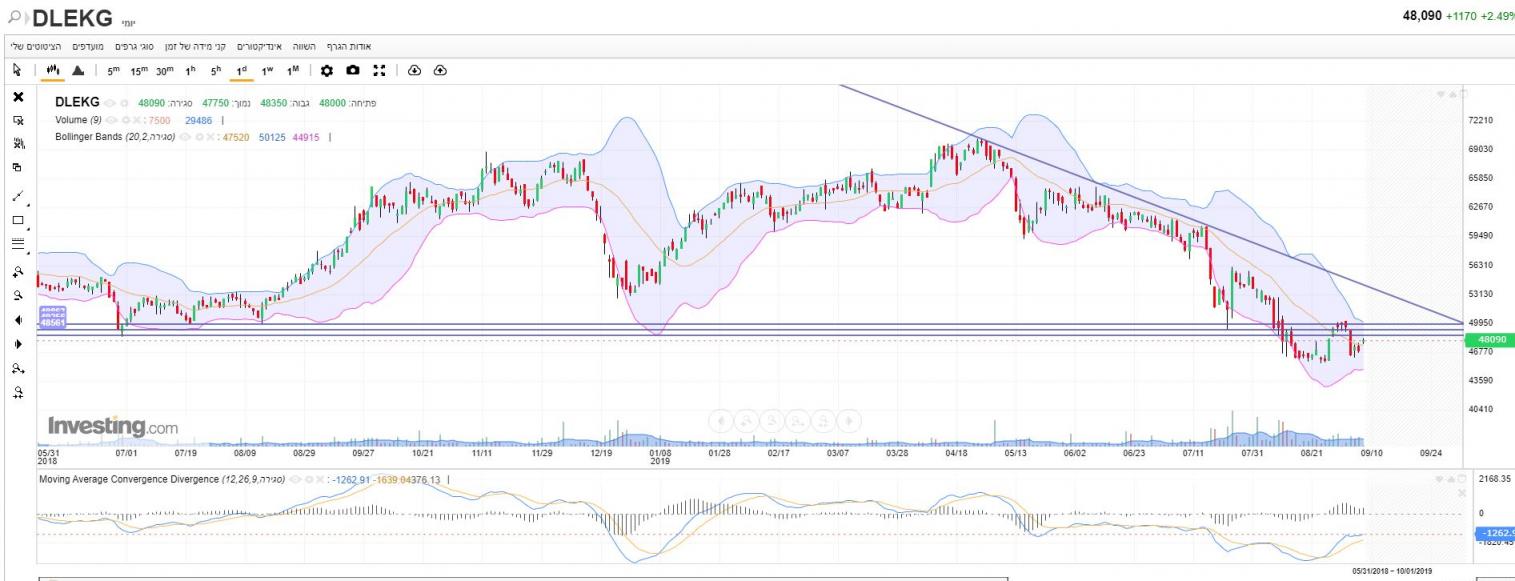Enter fullscreen chart mode
This screenshot has width=1515, height=581.
(x=379, y=71)
